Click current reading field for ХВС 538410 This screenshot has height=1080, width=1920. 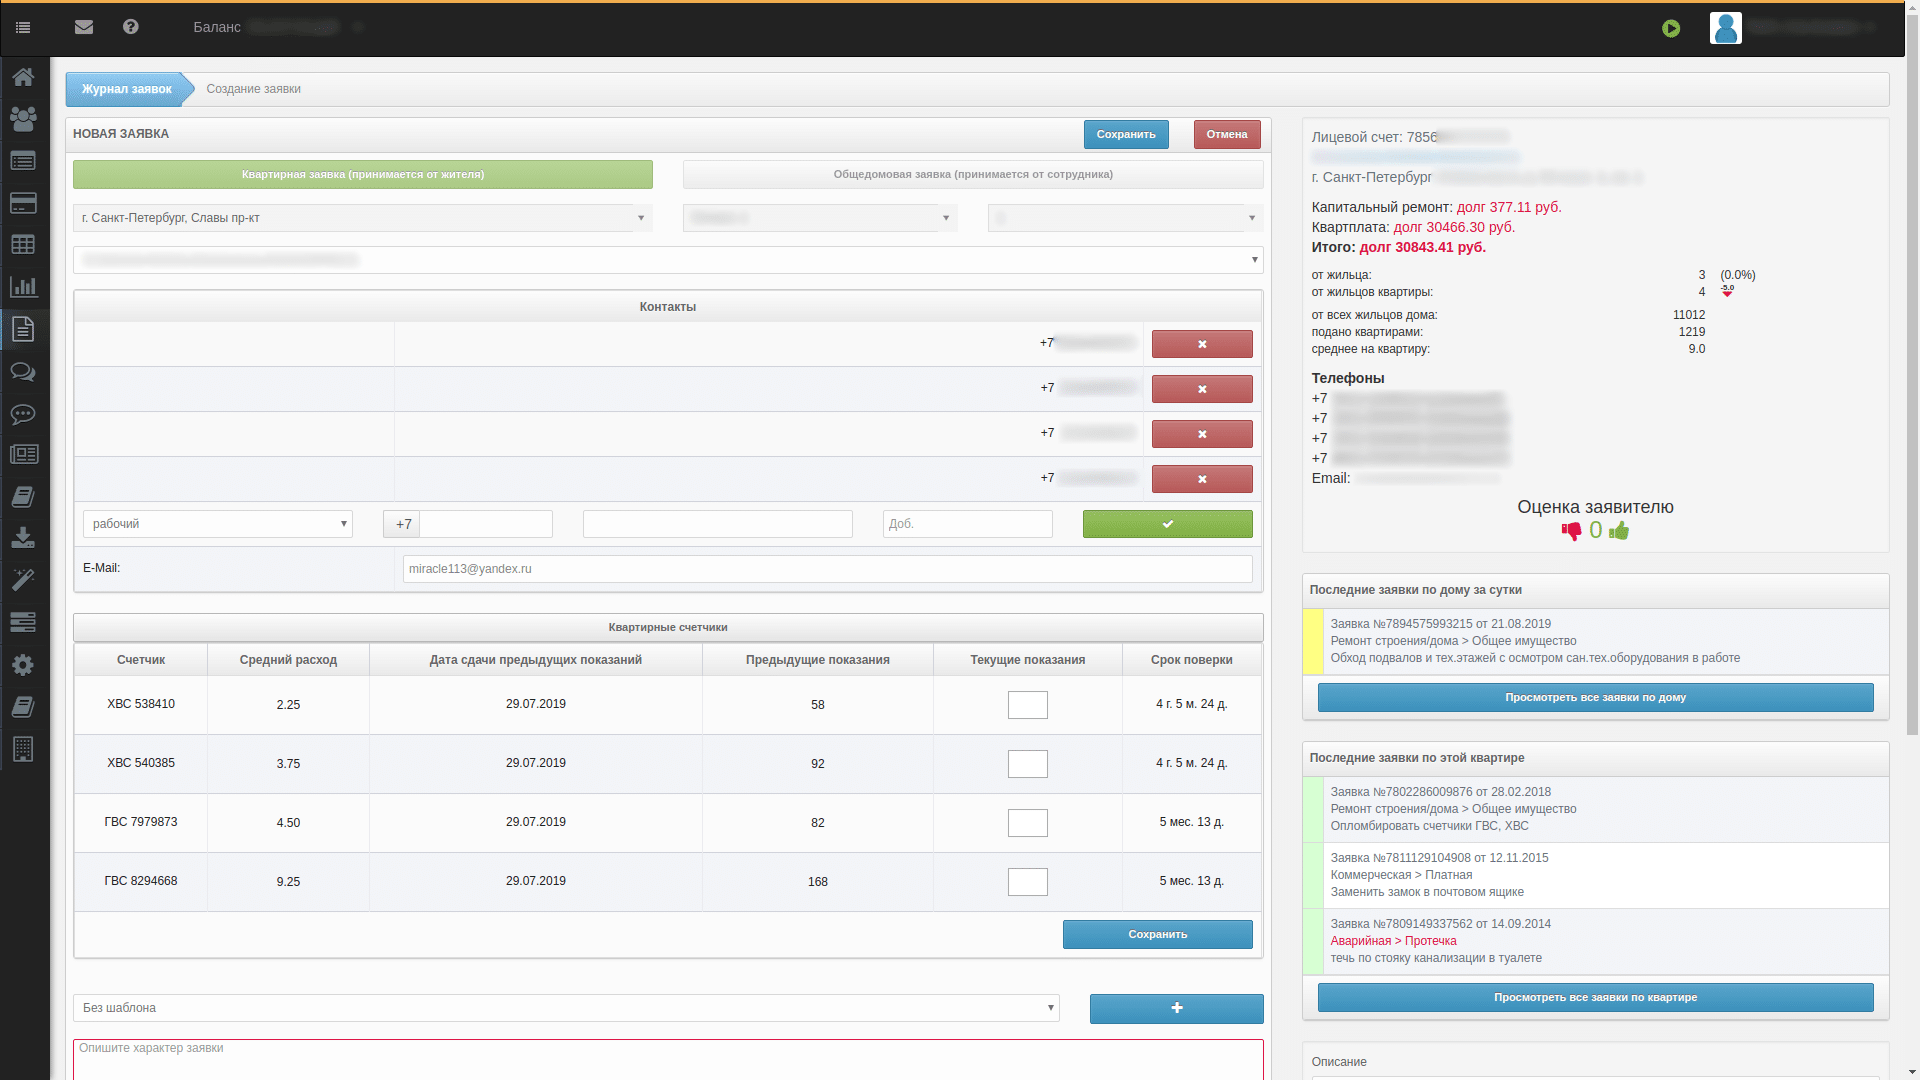tap(1027, 705)
